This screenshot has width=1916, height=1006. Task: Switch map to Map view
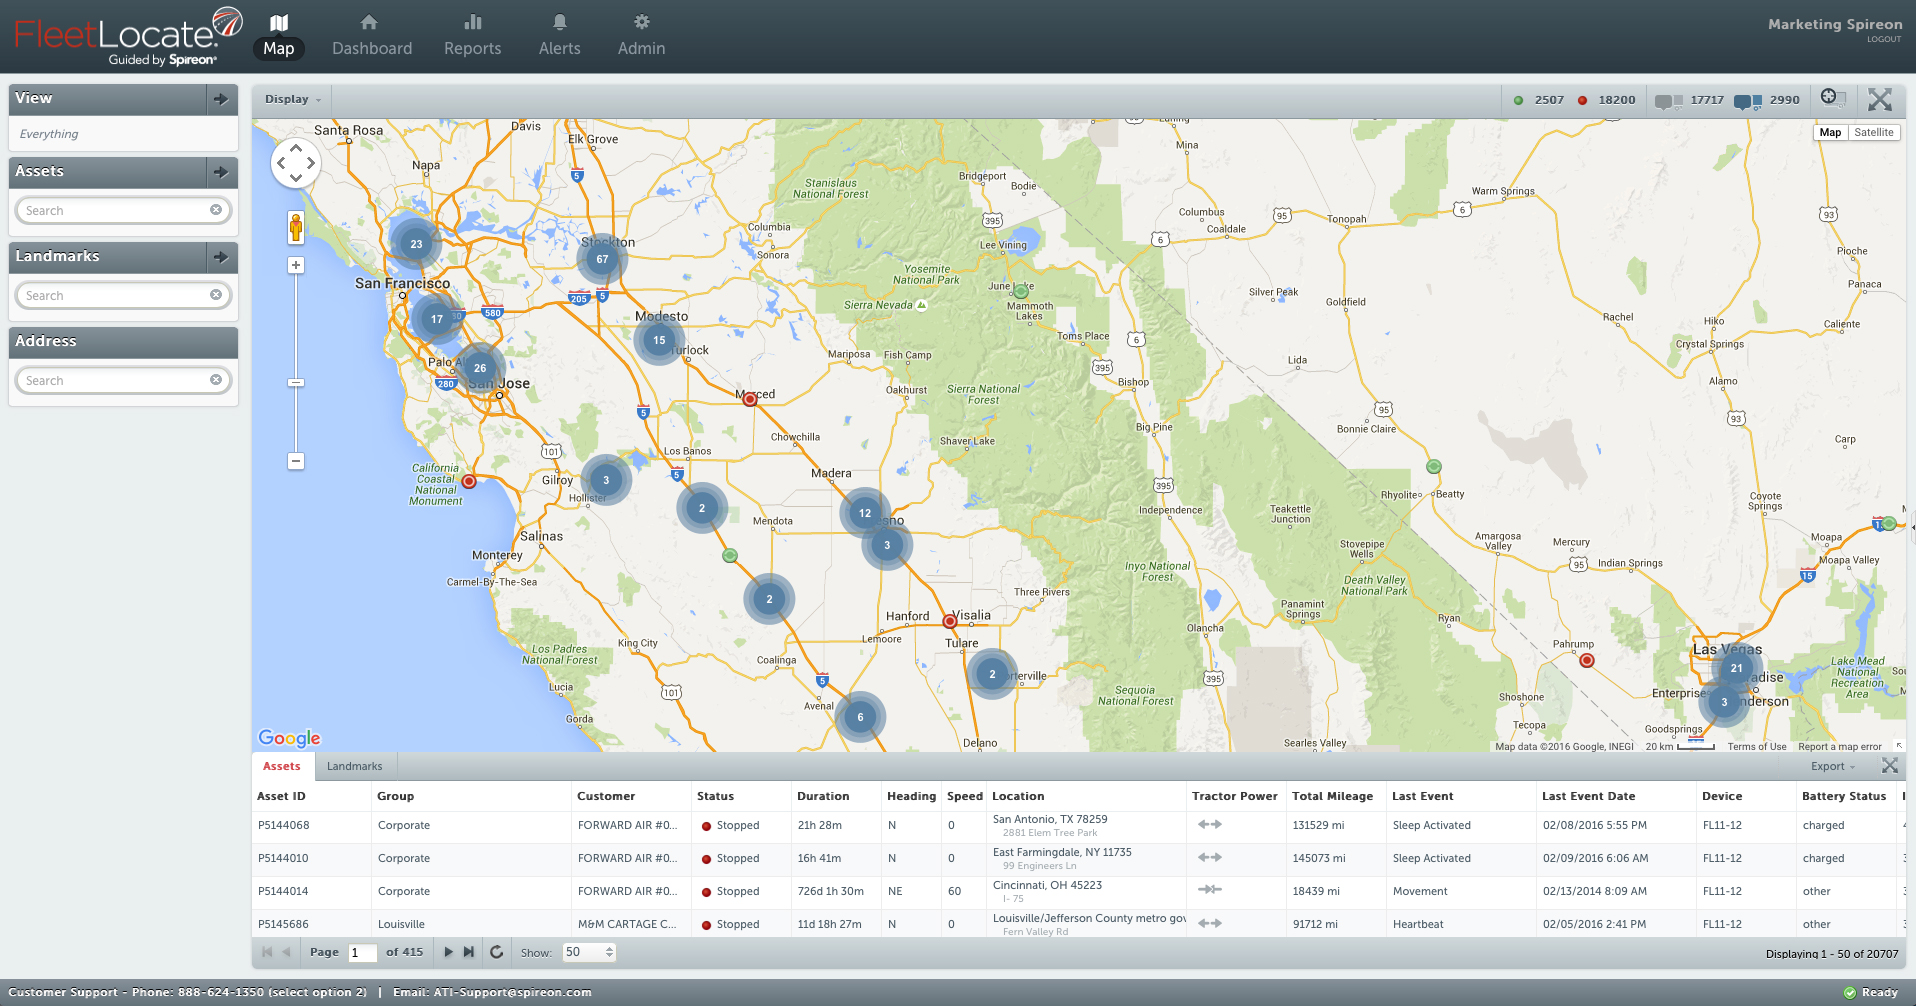tap(1830, 132)
